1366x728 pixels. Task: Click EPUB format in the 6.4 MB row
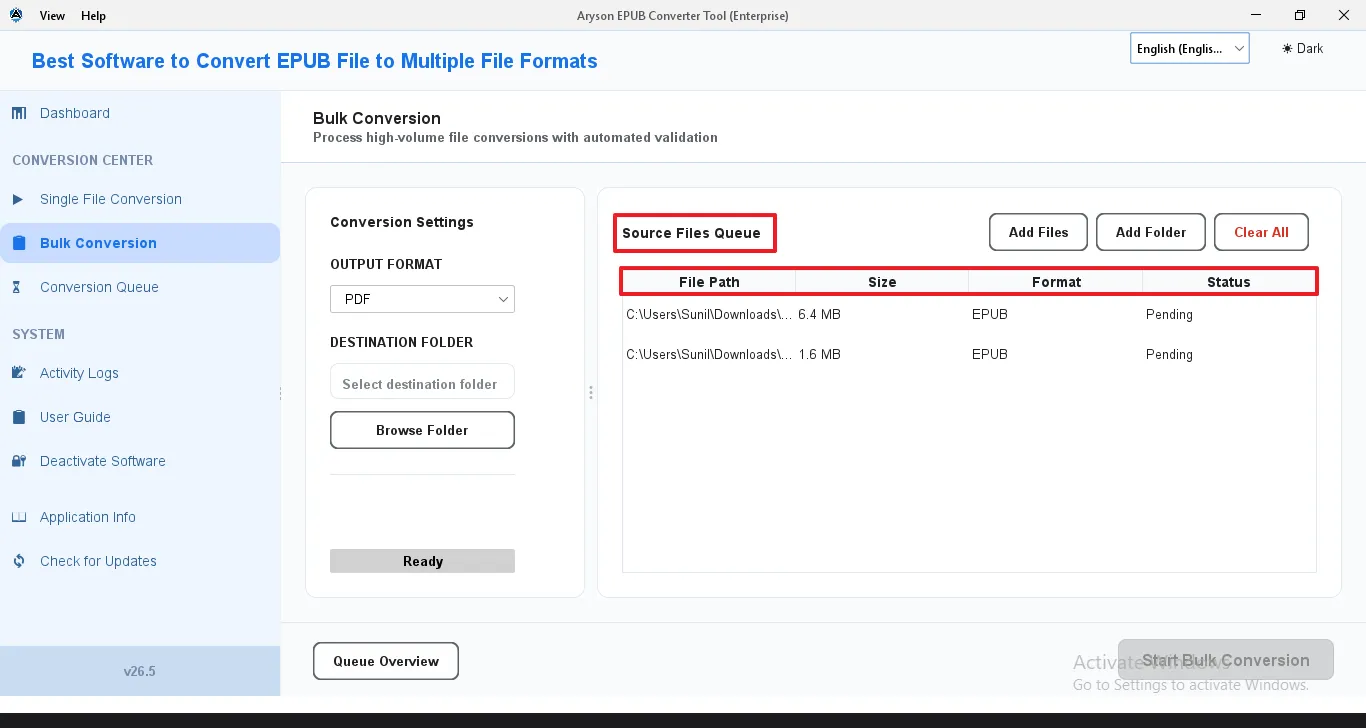tap(990, 314)
